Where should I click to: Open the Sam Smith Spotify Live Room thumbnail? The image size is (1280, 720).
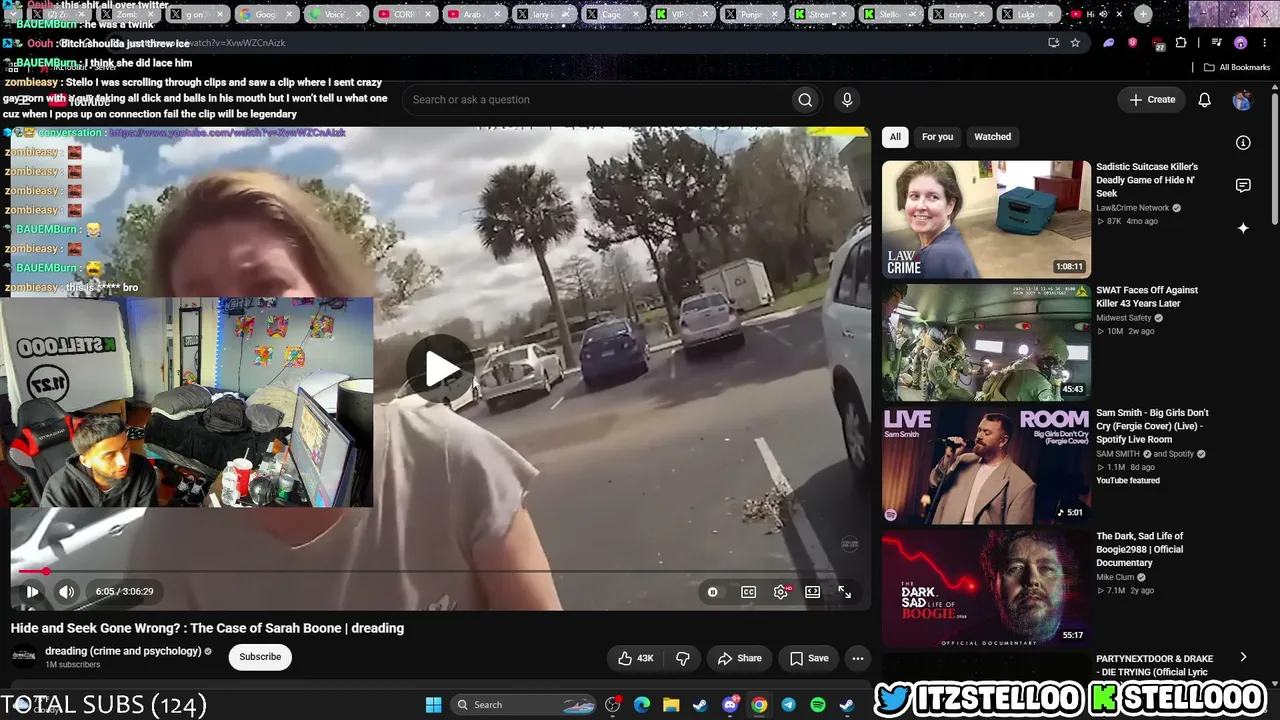[x=986, y=465]
